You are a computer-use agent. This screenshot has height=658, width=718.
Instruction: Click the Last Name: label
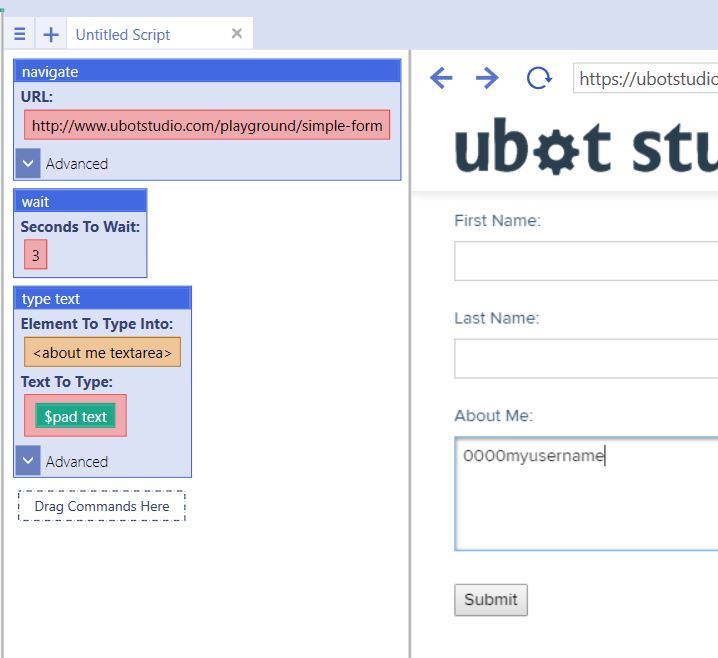point(497,318)
